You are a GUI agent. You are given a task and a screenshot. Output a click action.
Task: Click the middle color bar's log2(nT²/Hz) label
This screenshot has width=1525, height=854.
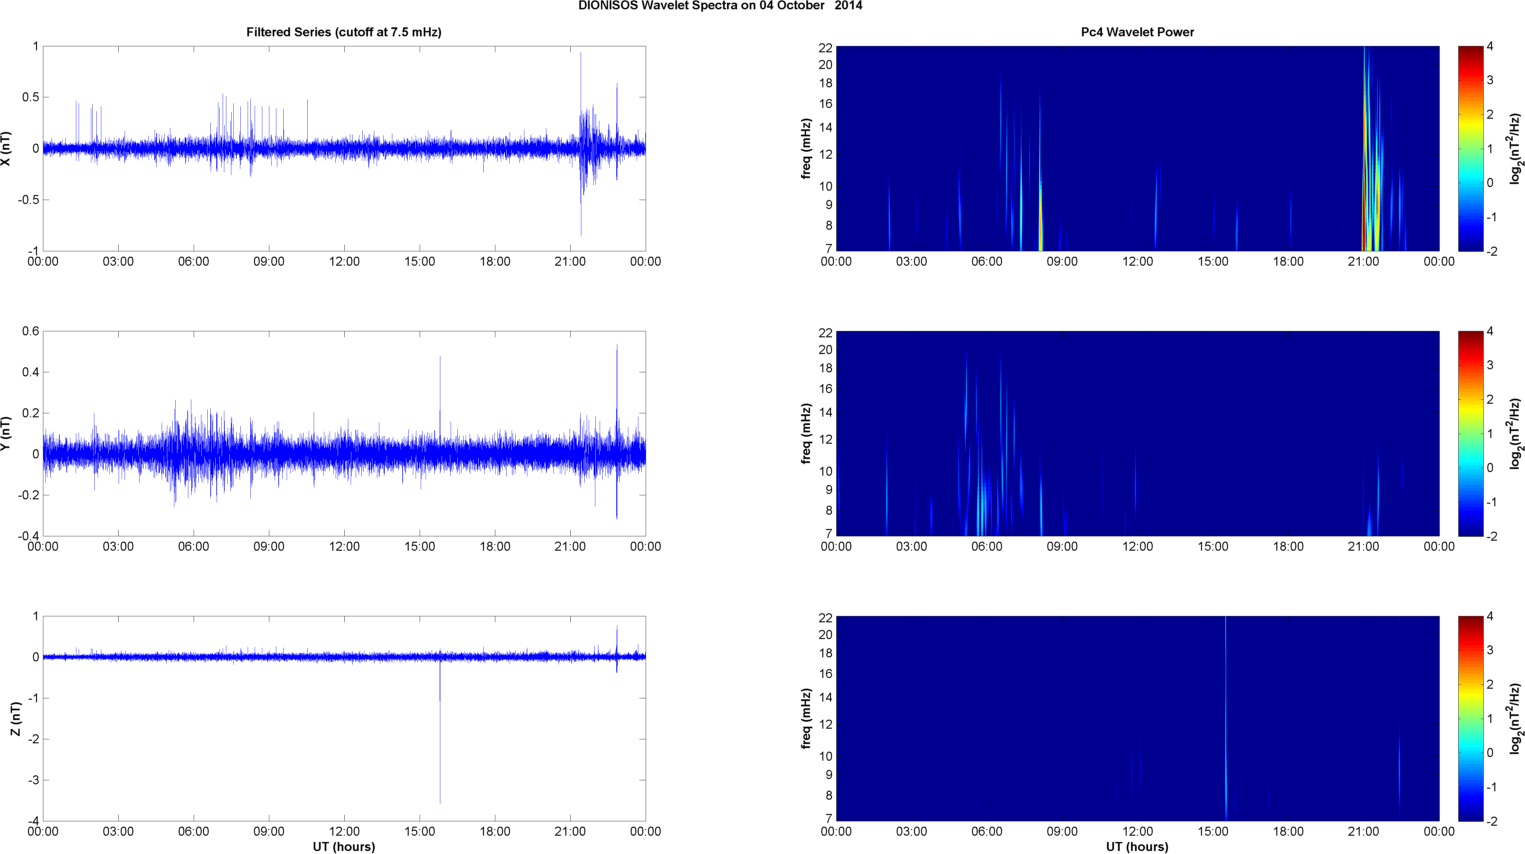1516,433
